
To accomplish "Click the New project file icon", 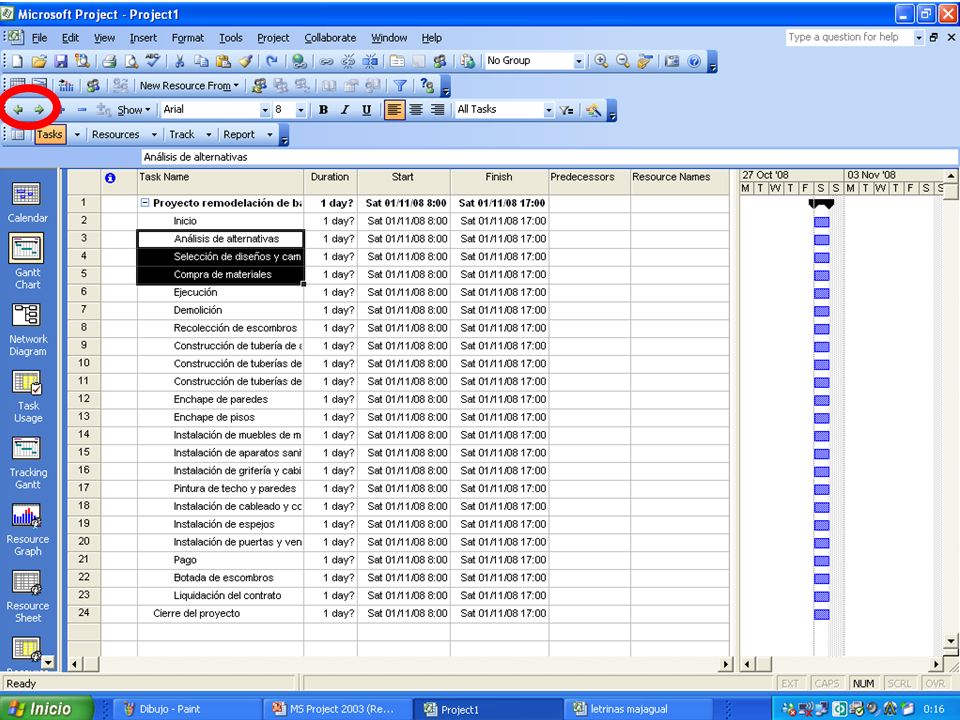I will 18,61.
